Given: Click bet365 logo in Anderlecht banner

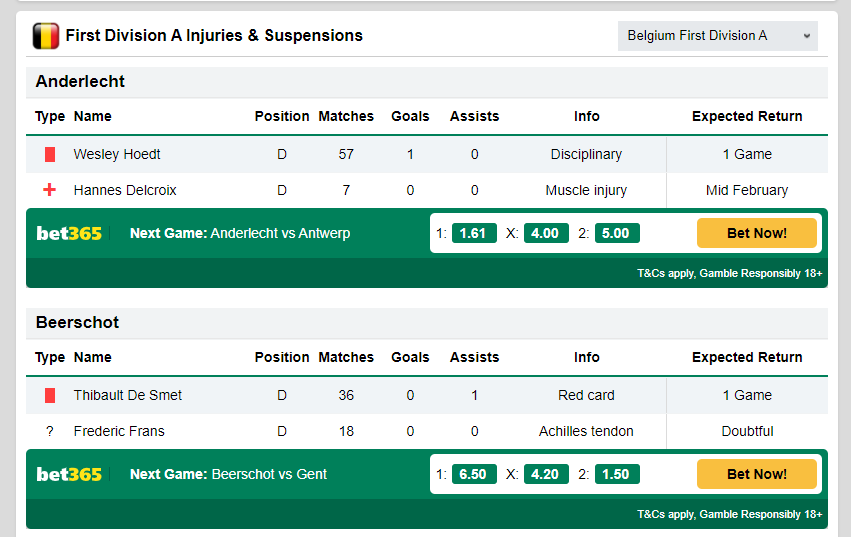Looking at the screenshot, I should (69, 233).
